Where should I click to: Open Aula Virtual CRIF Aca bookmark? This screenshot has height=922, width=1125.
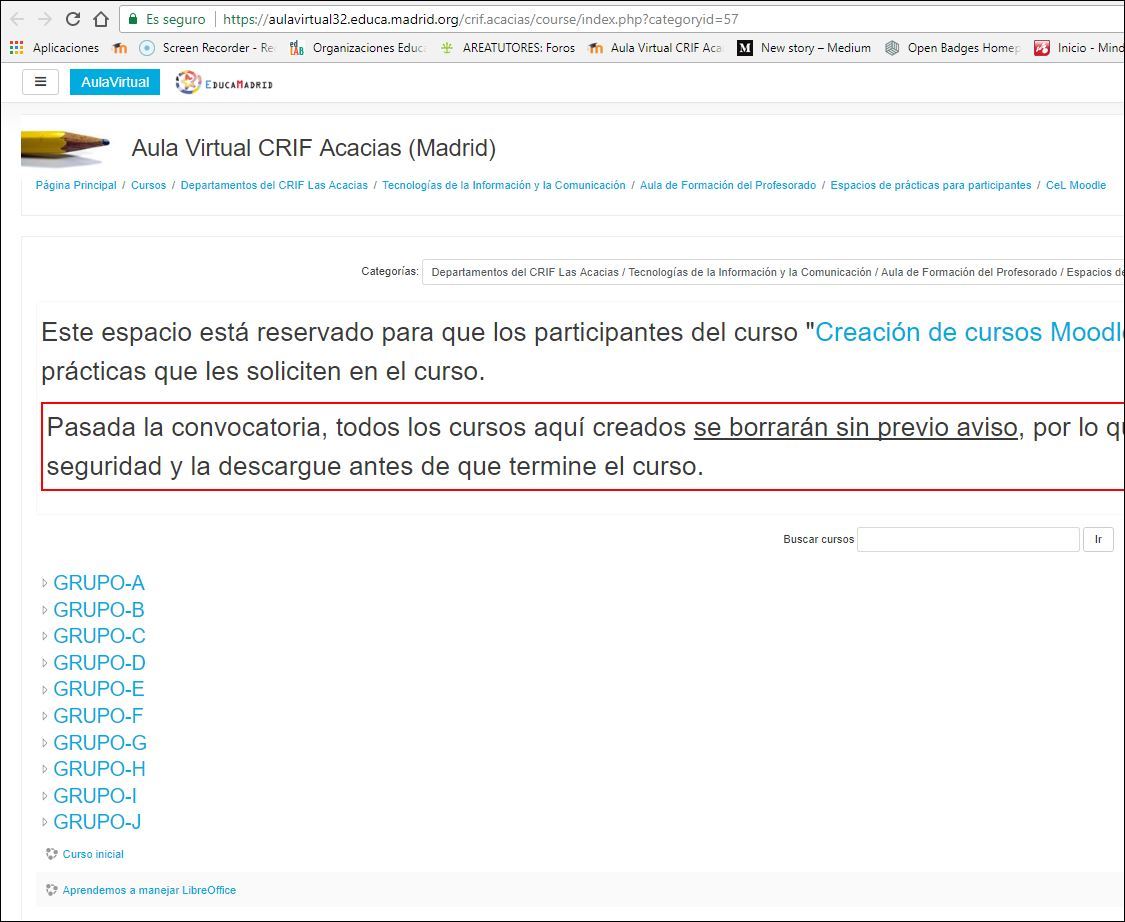pyautogui.click(x=655, y=48)
